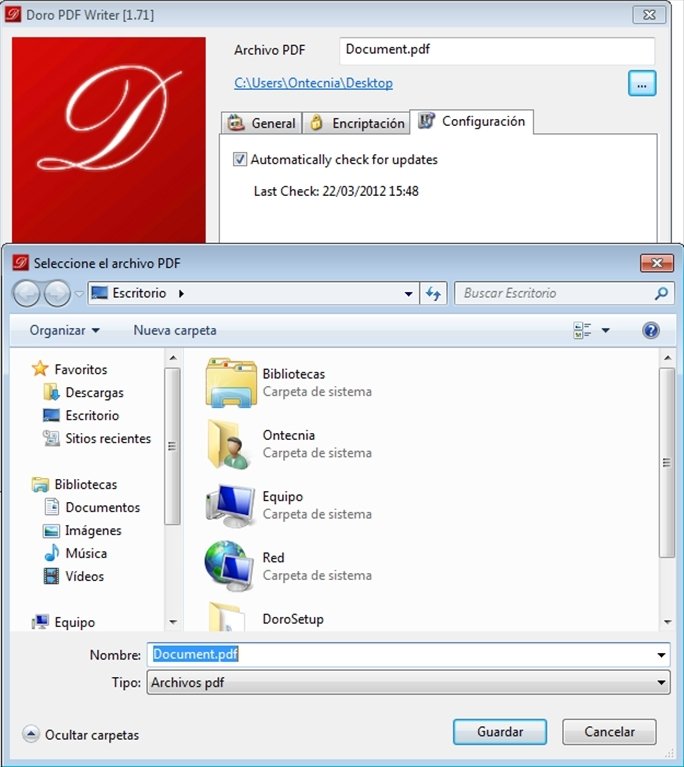Screen dimensions: 684x767
Task: Switch to the Encriptación tab
Action: (357, 123)
